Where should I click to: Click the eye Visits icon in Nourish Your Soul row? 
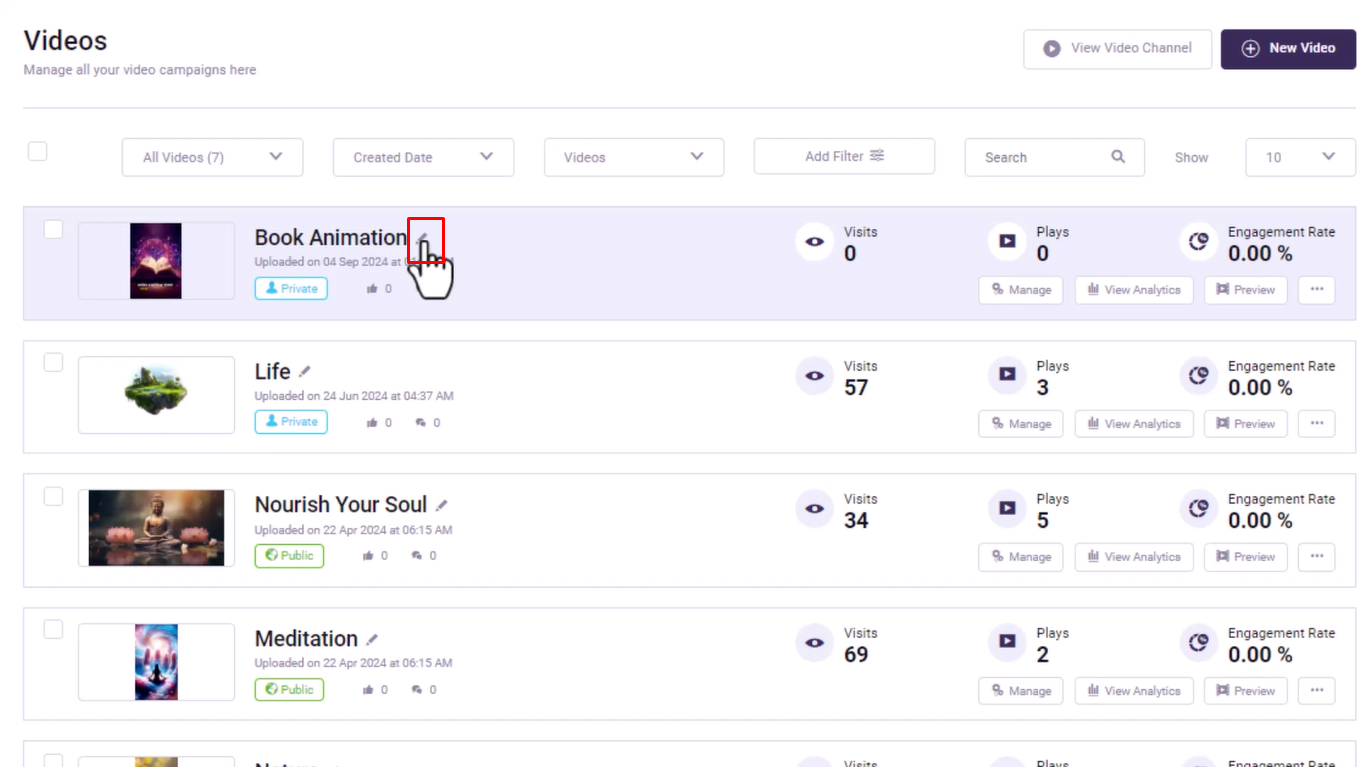coord(815,509)
